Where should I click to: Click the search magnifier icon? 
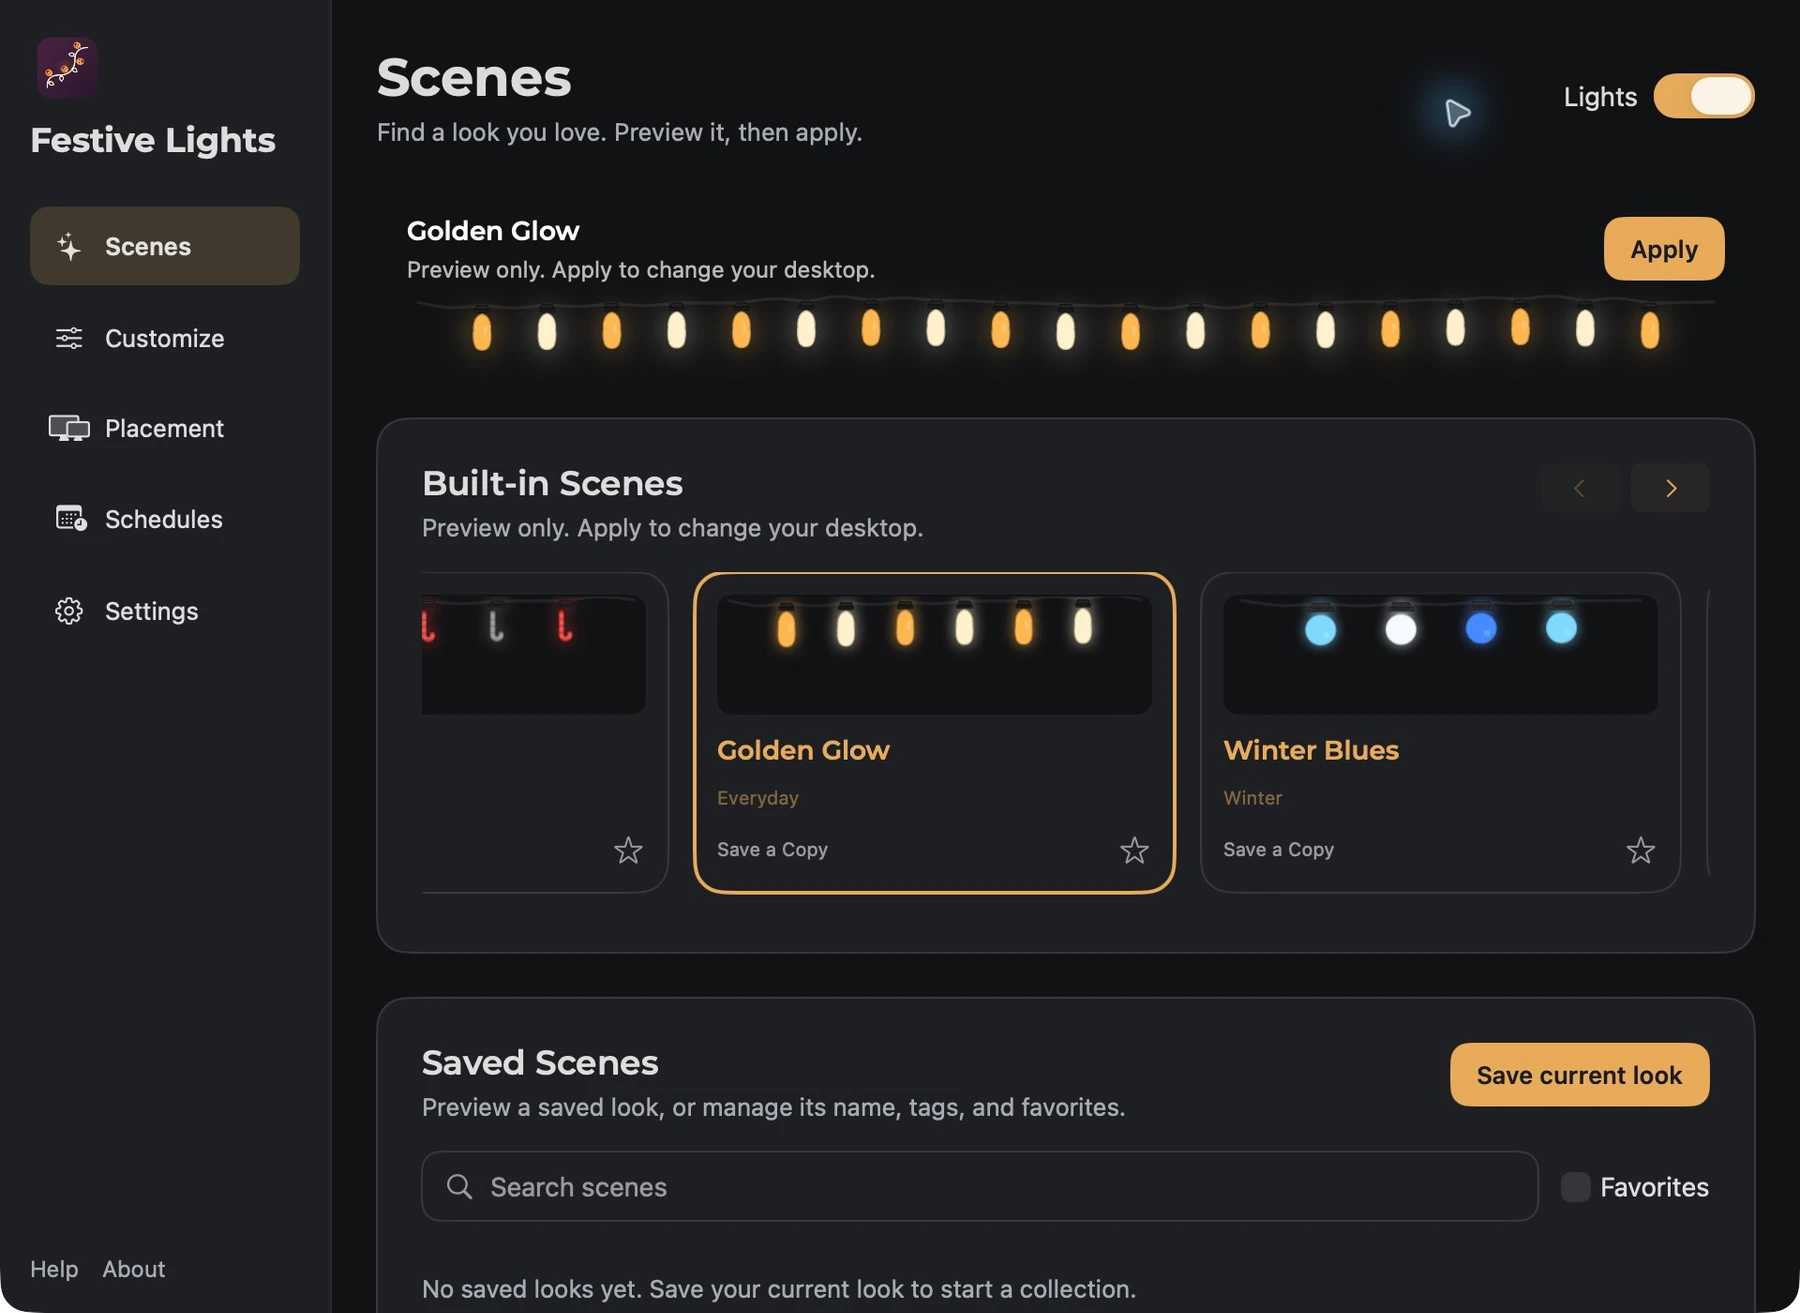(459, 1186)
